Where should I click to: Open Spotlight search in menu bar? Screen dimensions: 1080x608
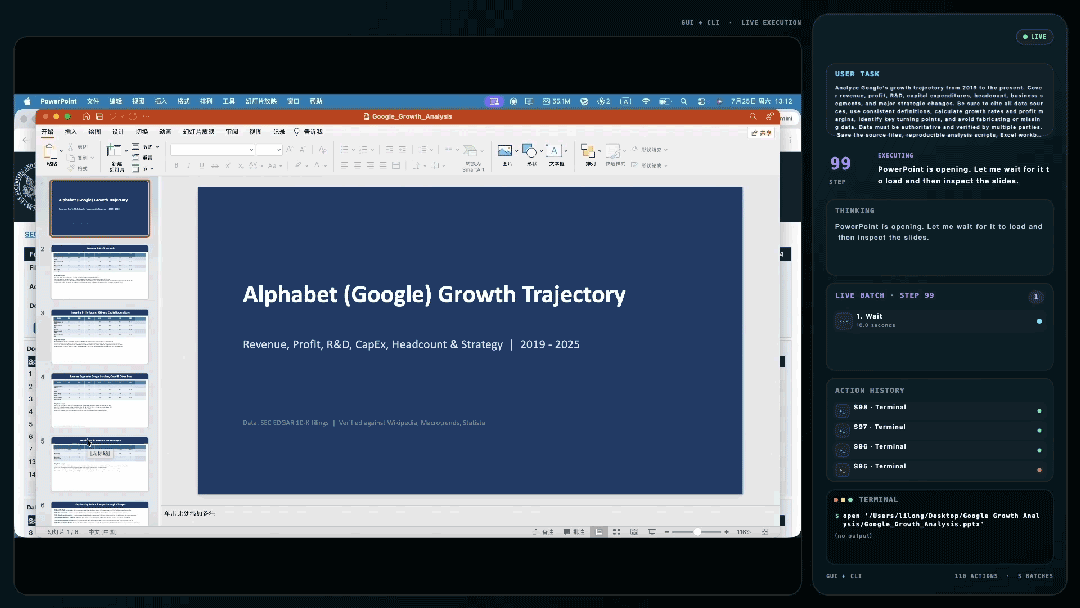click(684, 101)
